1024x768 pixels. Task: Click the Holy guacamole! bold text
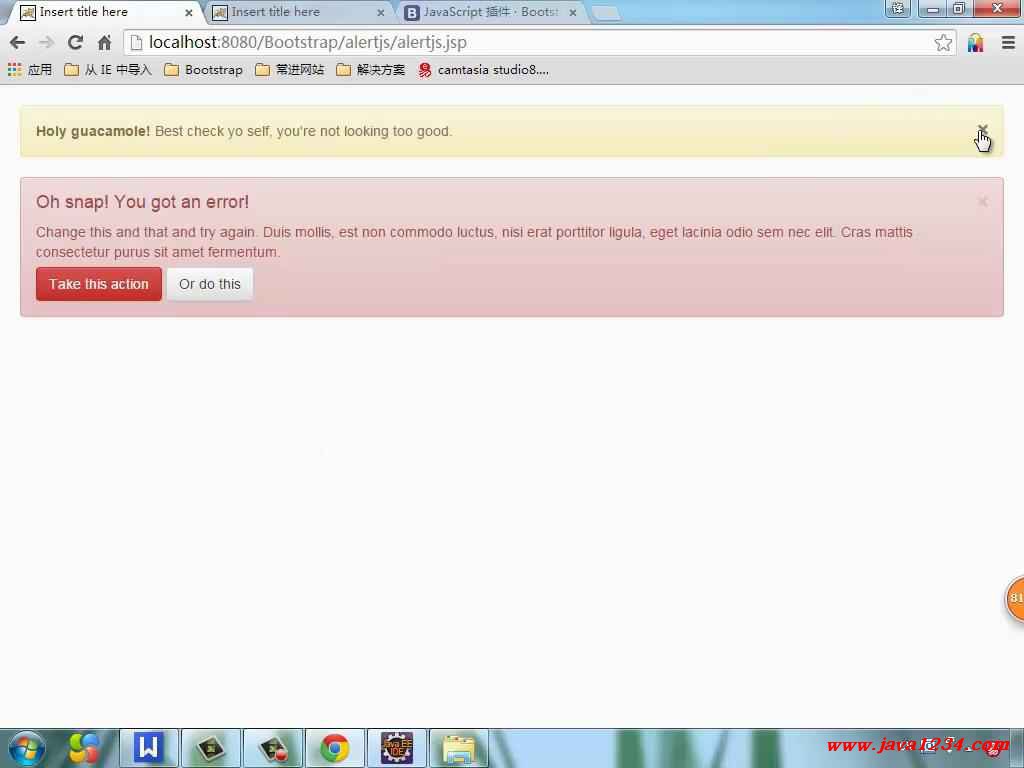click(93, 131)
